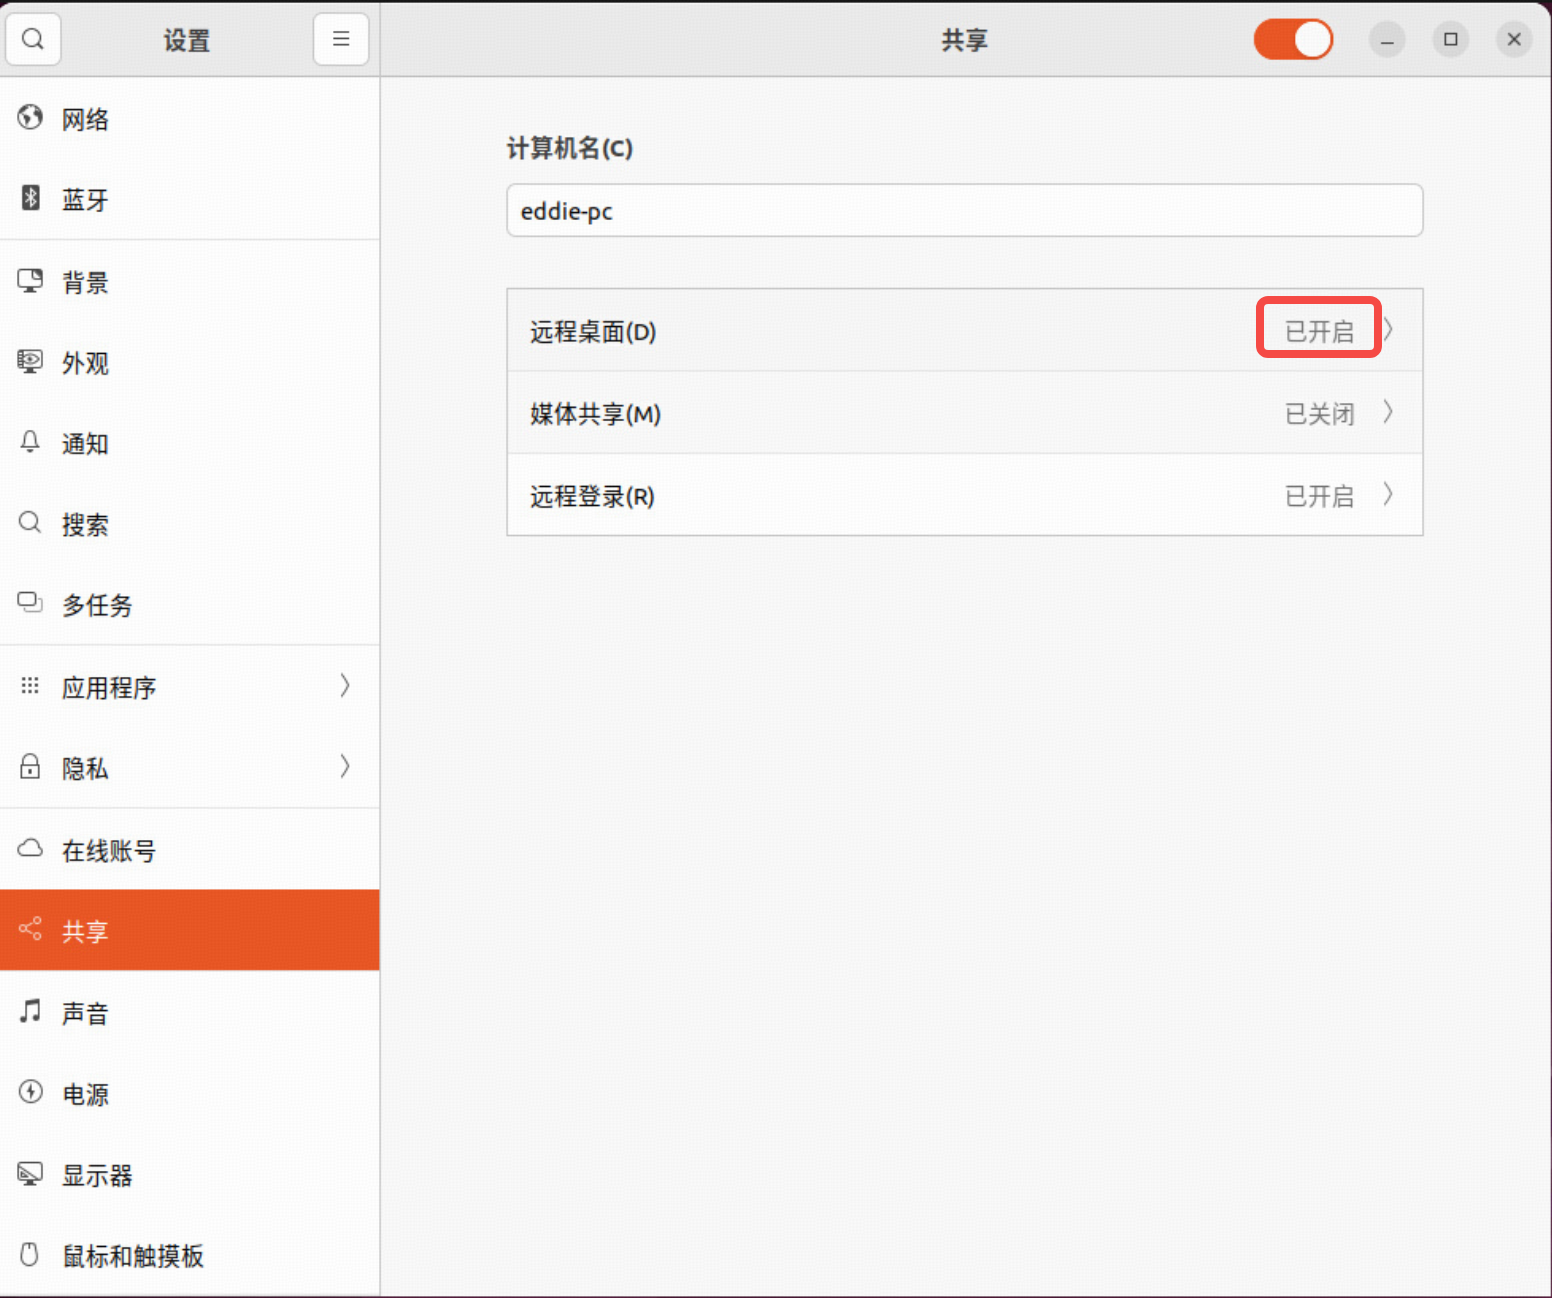
Task: Expand the Applications submenu chevron
Action: tap(345, 686)
